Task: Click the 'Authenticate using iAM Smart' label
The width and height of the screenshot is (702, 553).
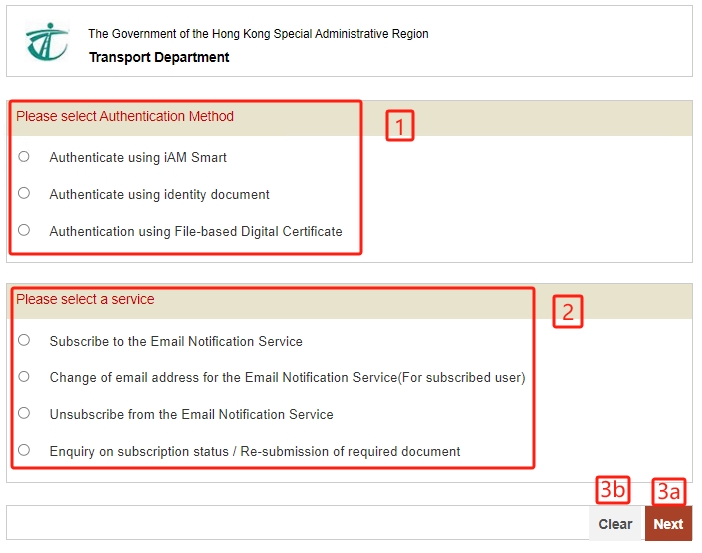Action: [x=138, y=158]
